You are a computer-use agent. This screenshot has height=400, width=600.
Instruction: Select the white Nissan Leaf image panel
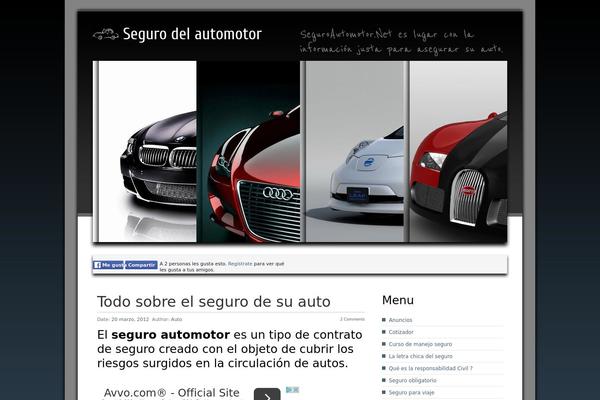(x=354, y=152)
